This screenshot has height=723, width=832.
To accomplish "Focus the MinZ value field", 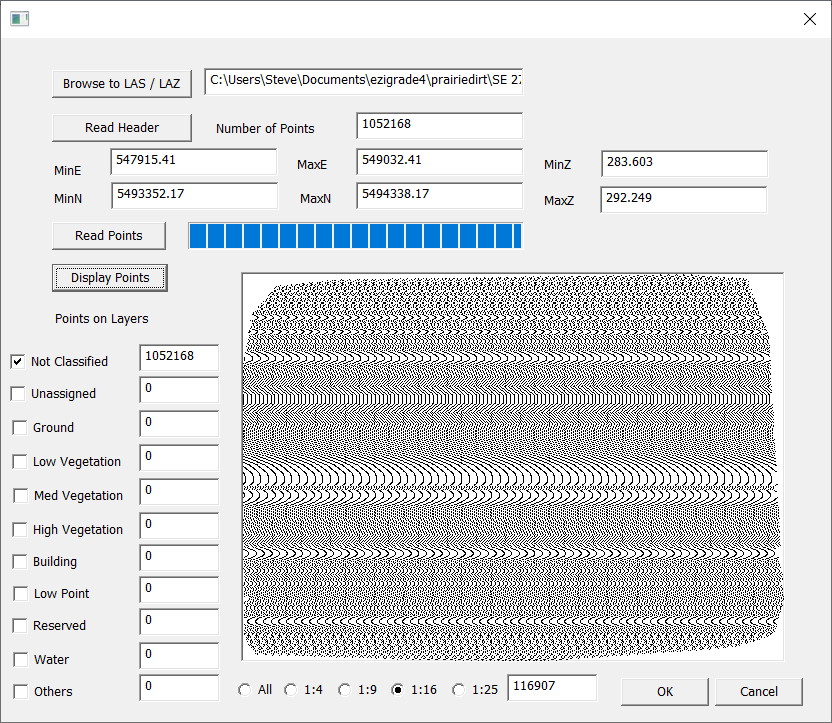I will pos(684,163).
